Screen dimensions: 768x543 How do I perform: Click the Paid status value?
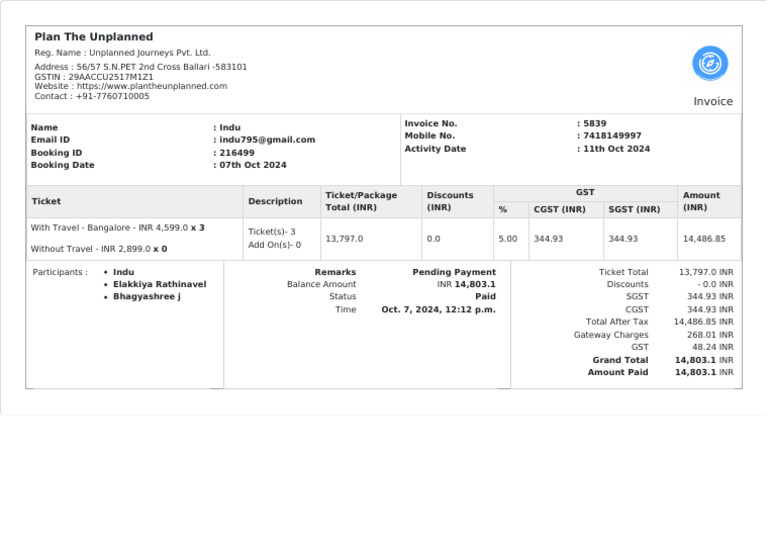pyautogui.click(x=485, y=297)
